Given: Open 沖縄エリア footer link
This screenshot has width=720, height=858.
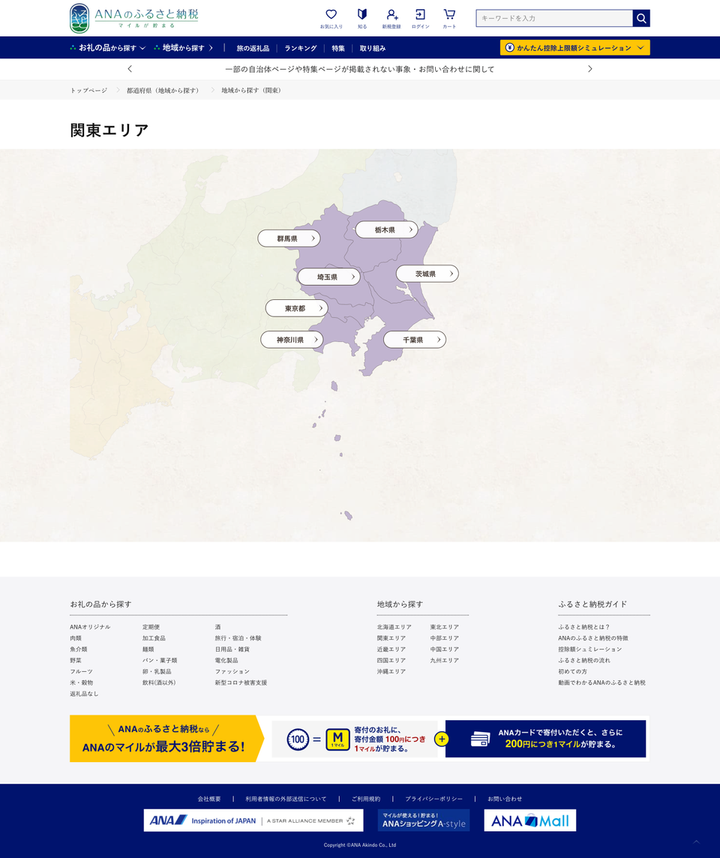Looking at the screenshot, I should (x=391, y=671).
